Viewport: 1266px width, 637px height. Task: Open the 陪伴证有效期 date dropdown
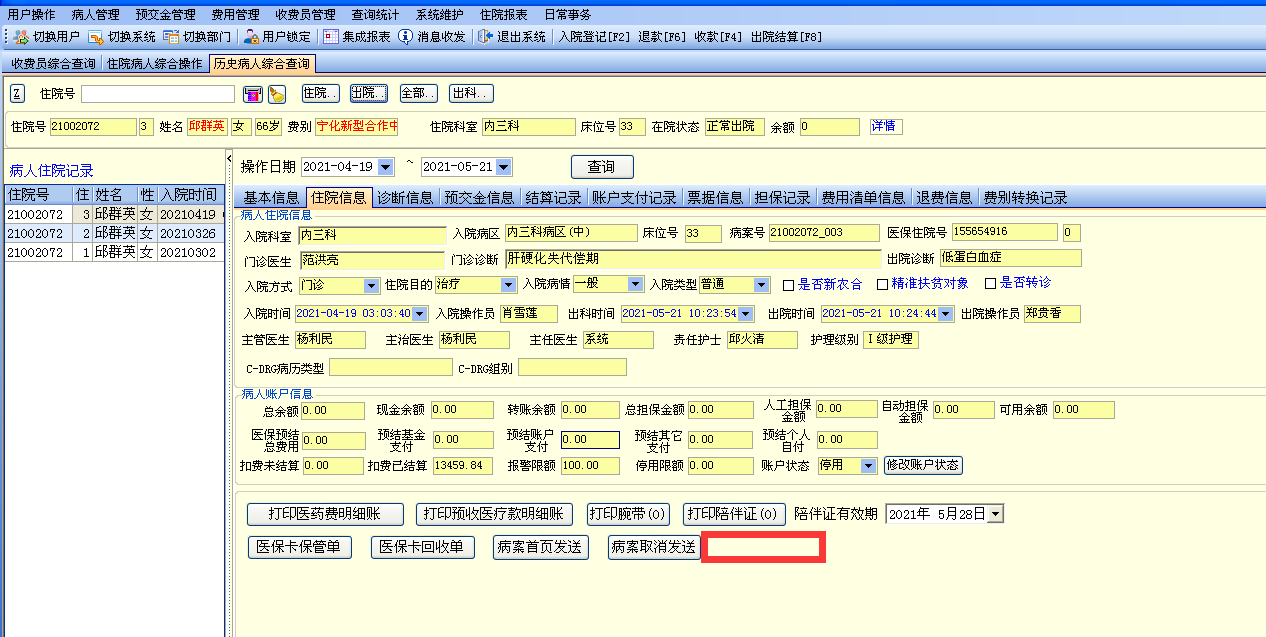(x=995, y=514)
